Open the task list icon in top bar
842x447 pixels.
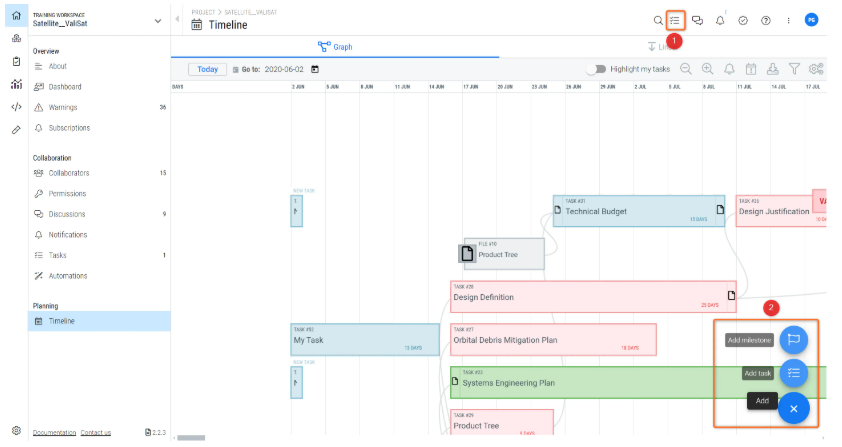[676, 20]
